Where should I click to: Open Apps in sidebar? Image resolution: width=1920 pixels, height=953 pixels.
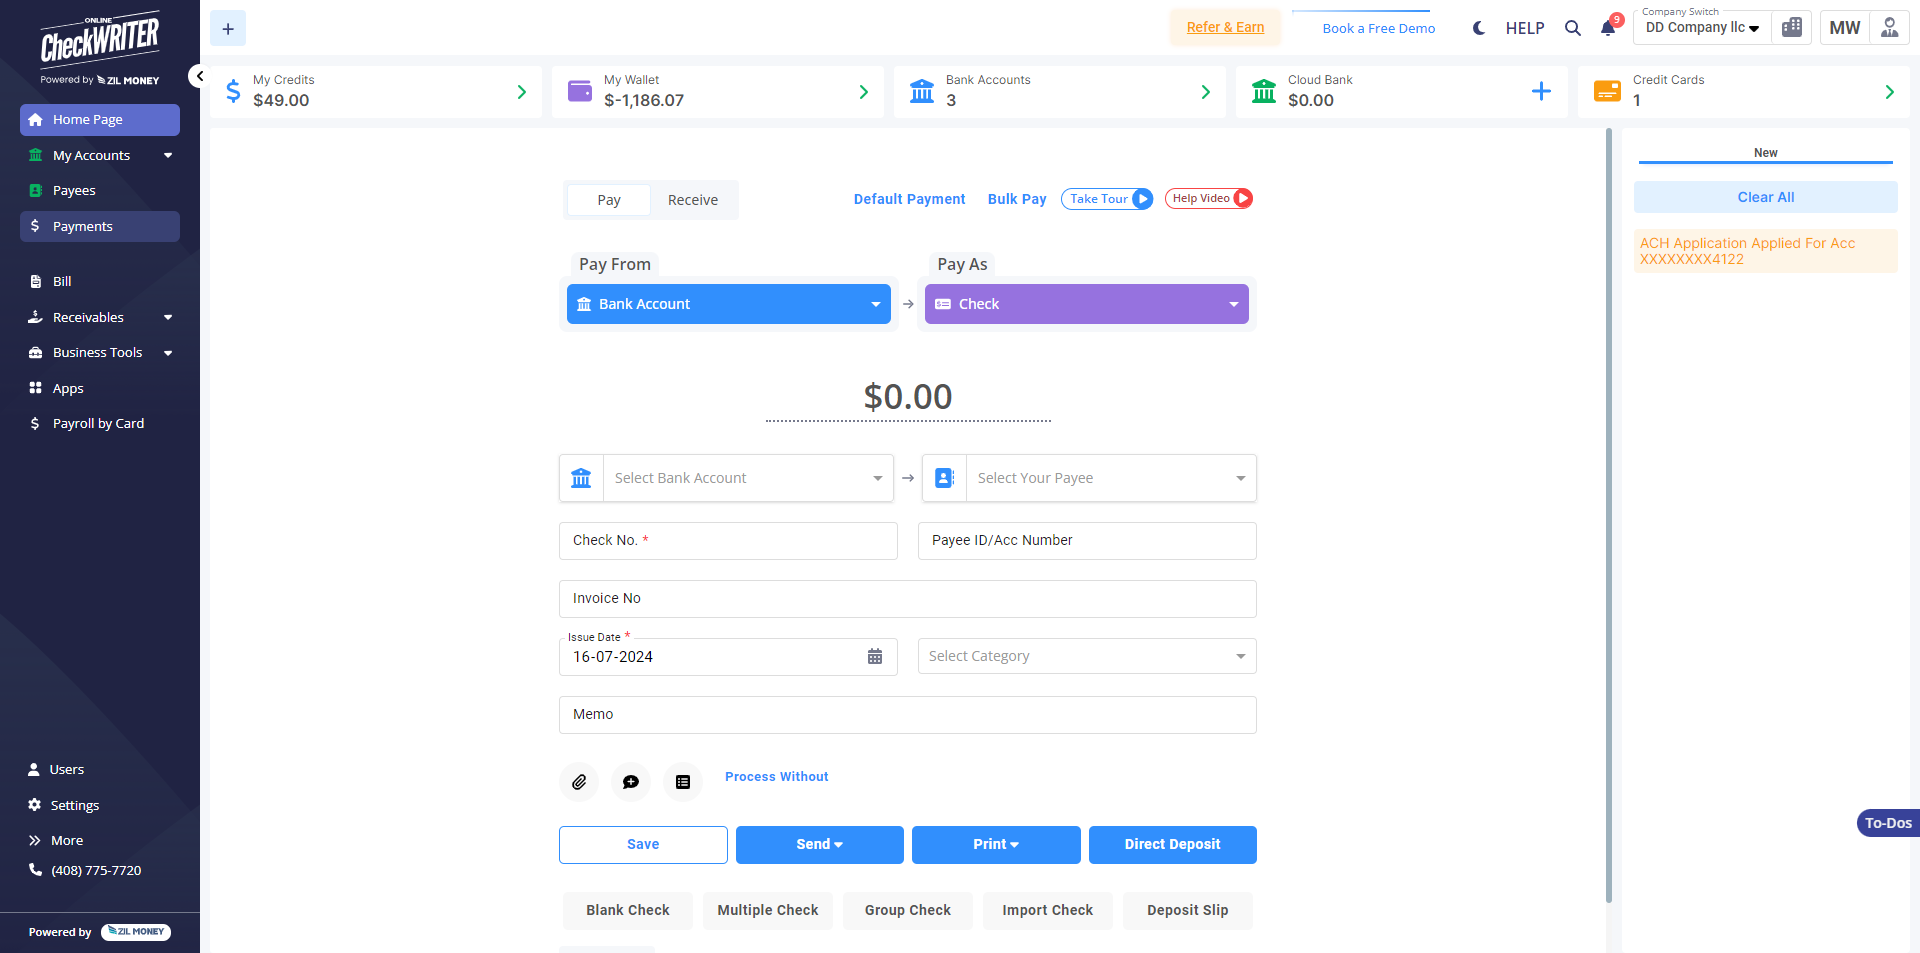coord(100,388)
